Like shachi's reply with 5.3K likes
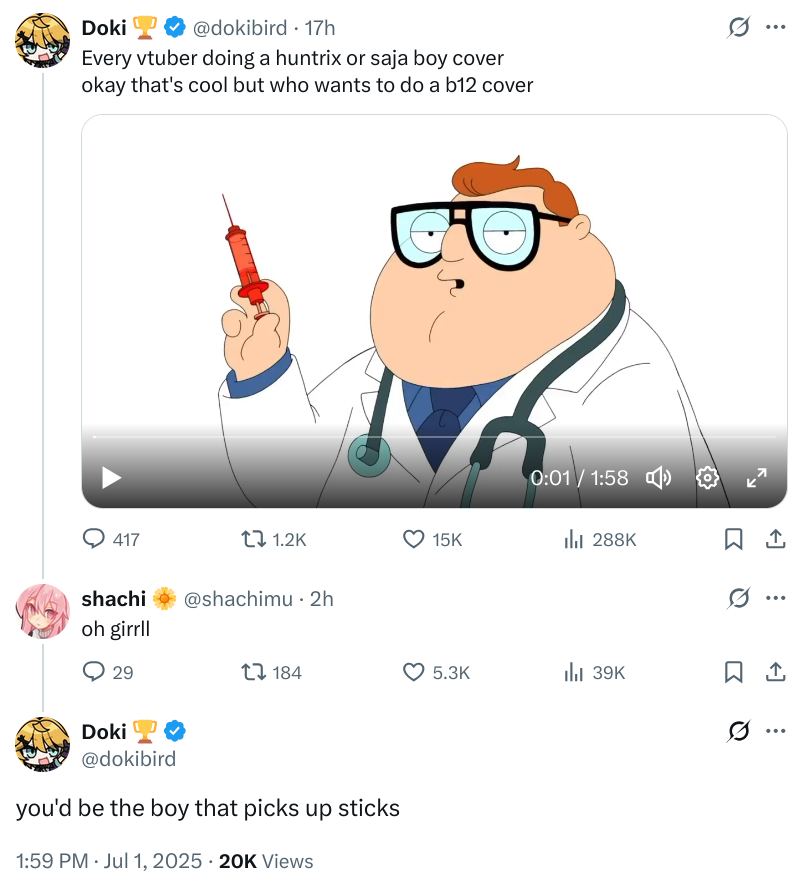 pos(413,672)
